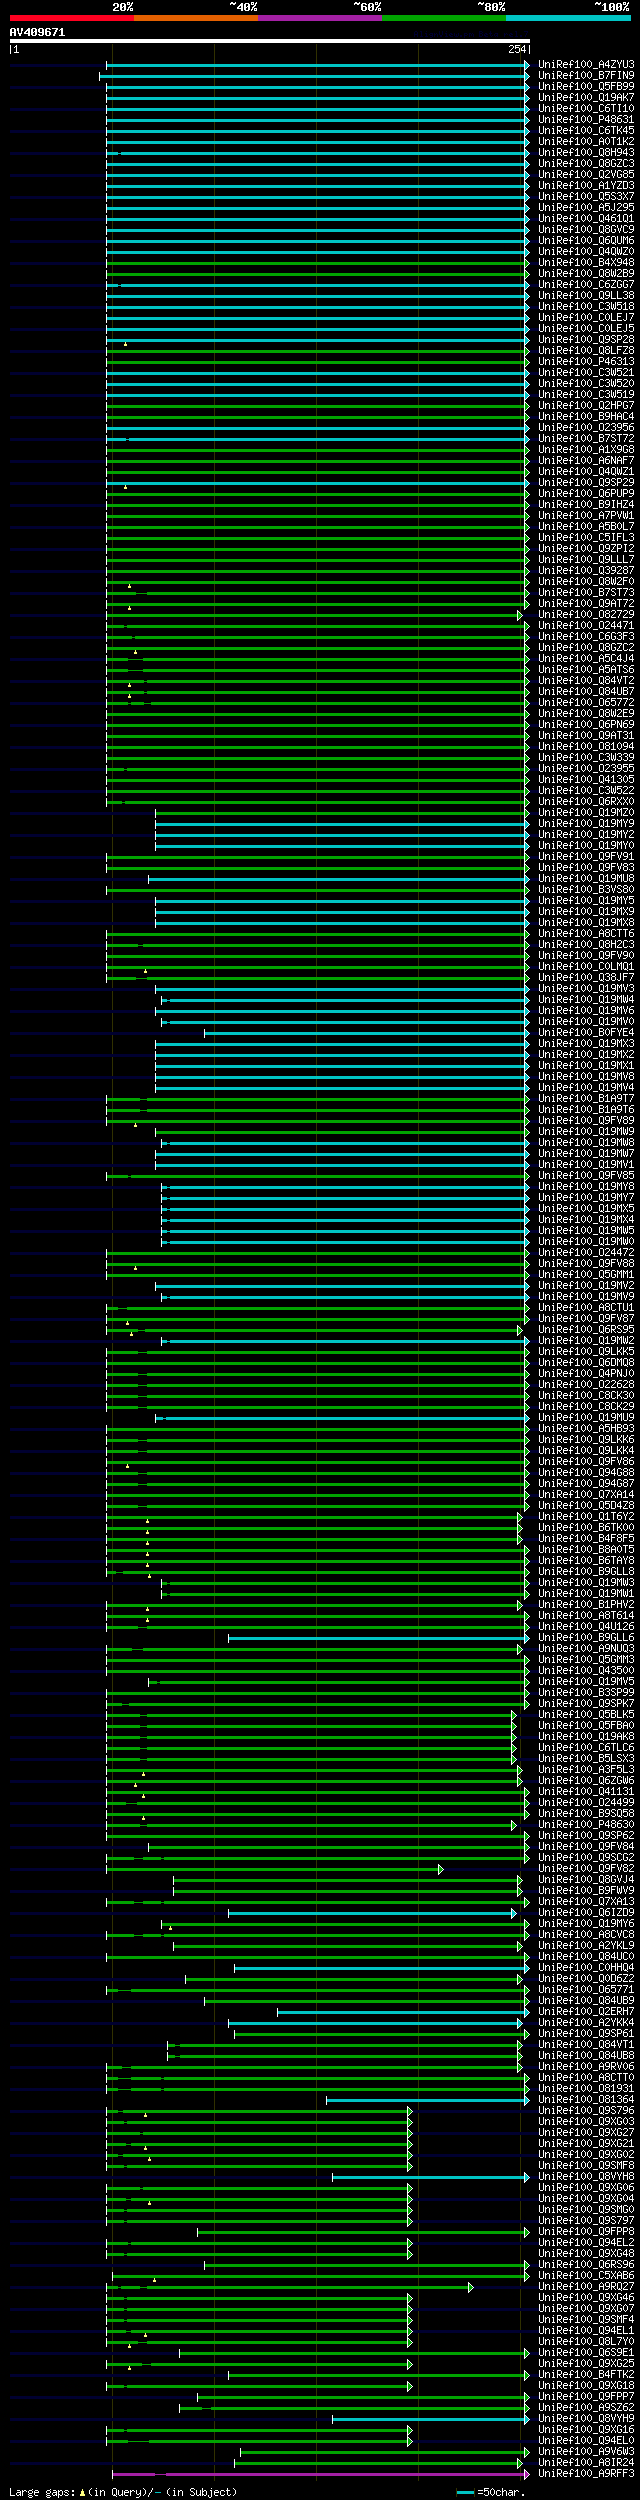
Task: Select hit UniRef100_Q19MX5
Action: tap(586, 1208)
